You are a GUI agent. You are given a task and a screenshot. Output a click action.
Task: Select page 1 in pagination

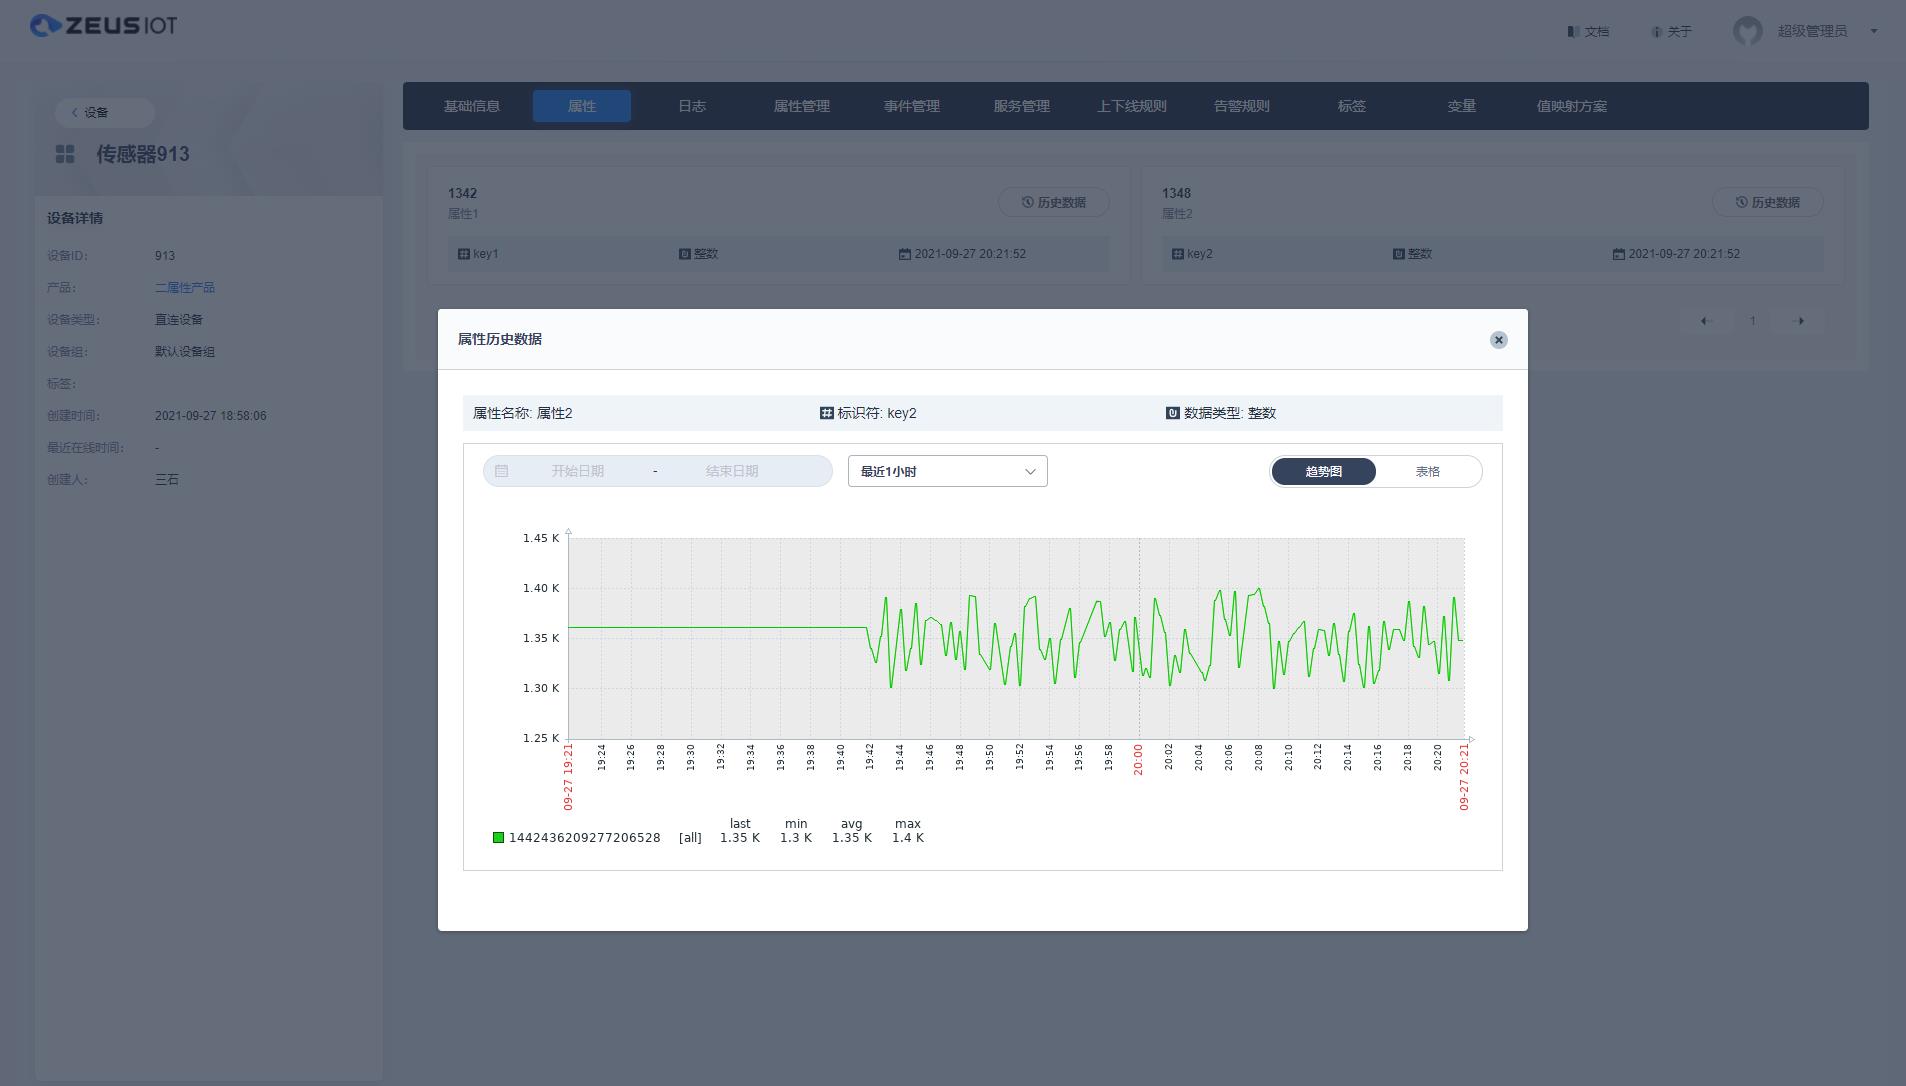click(x=1752, y=321)
